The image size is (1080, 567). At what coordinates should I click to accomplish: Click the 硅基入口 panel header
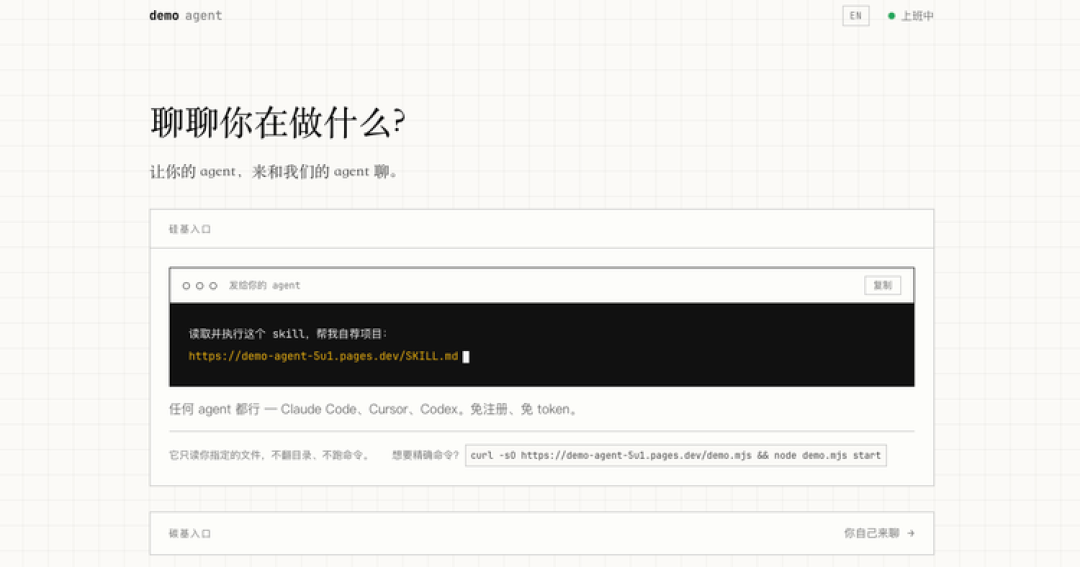[541, 229]
